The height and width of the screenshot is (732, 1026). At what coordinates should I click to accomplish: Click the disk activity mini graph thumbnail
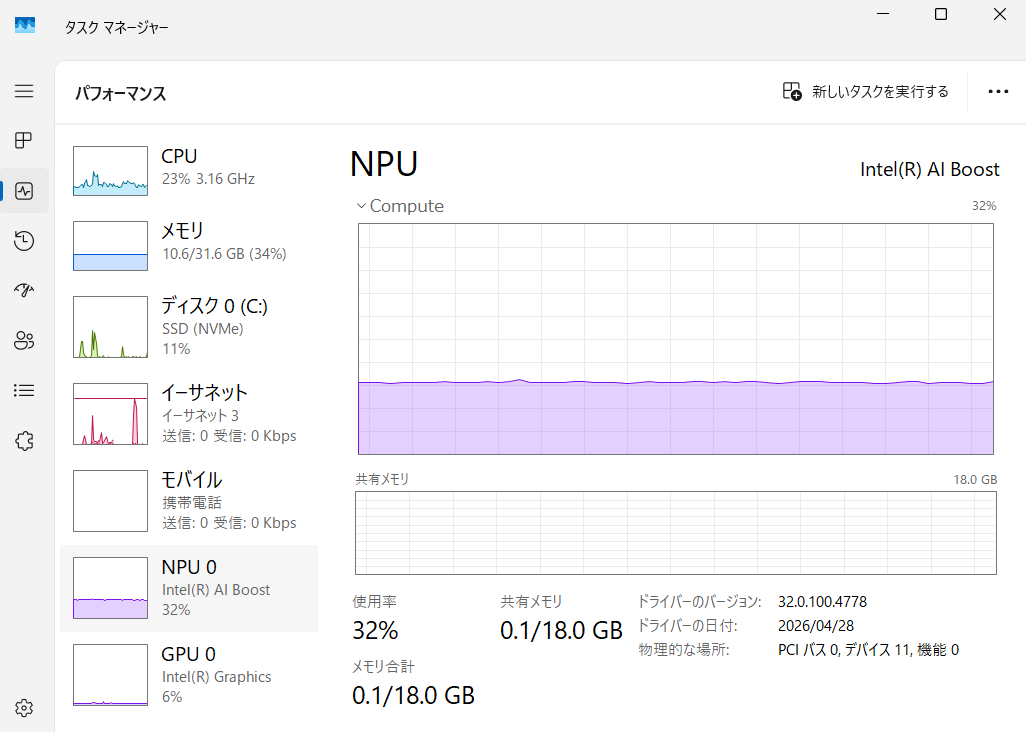[x=111, y=327]
